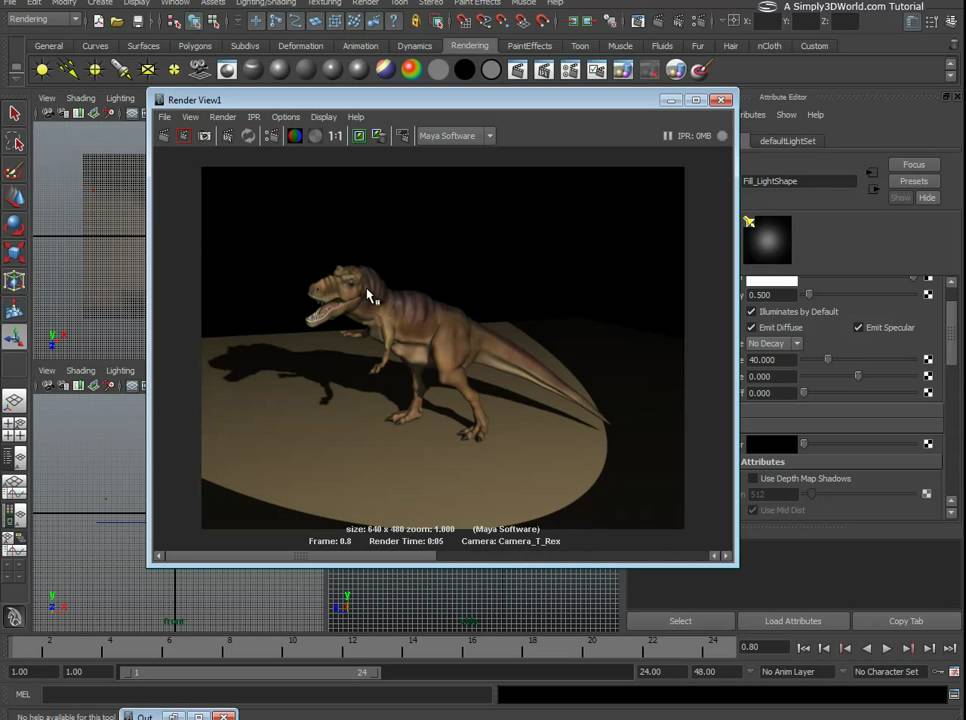Open Maya Software renderer dropdown
The height and width of the screenshot is (720, 966).
(456, 136)
